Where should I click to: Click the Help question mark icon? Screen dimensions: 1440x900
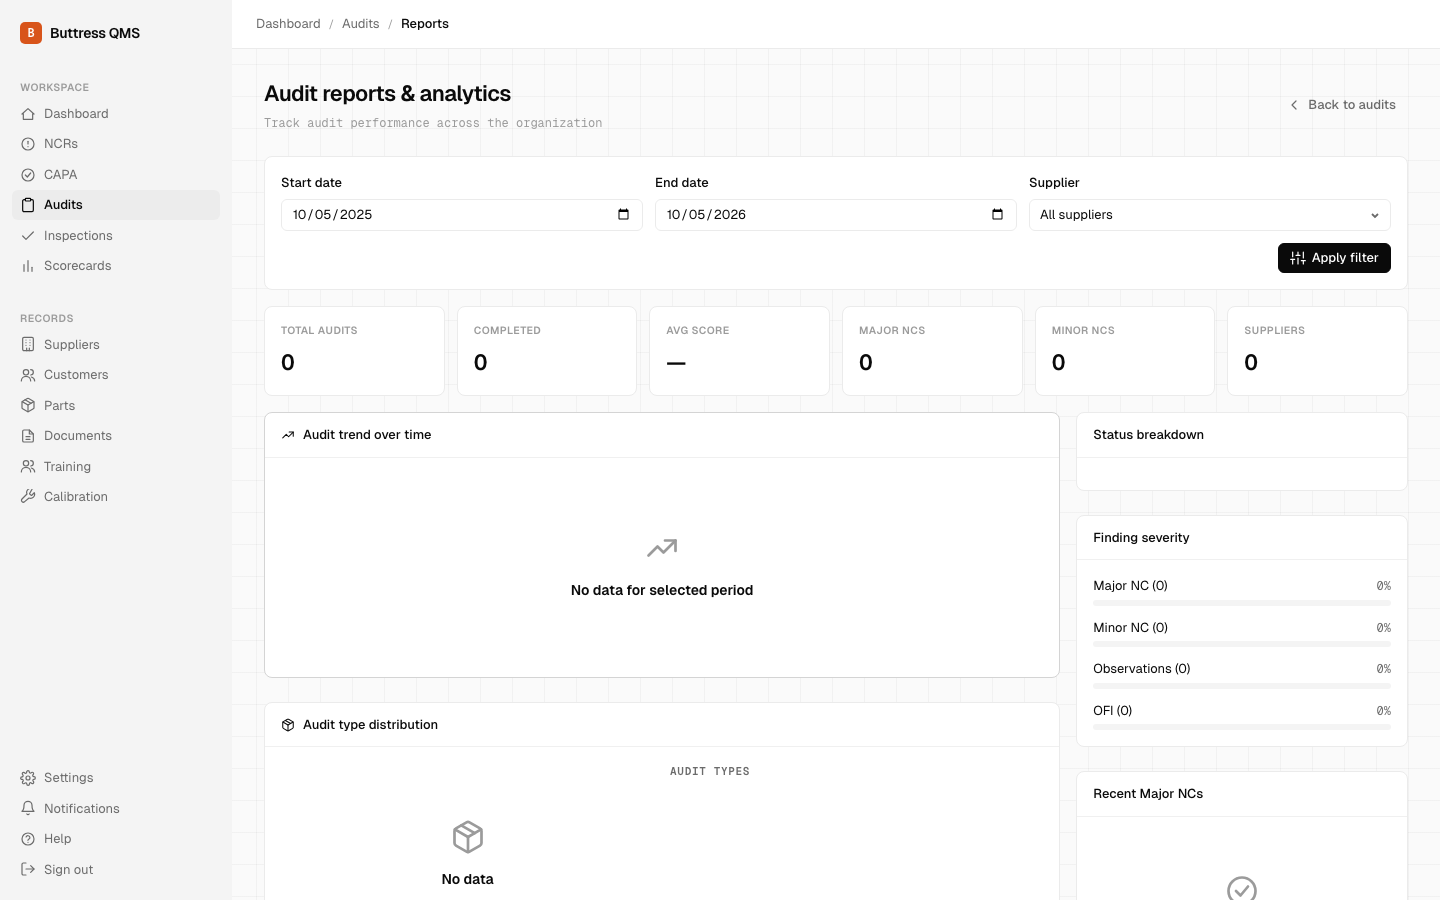pos(28,839)
